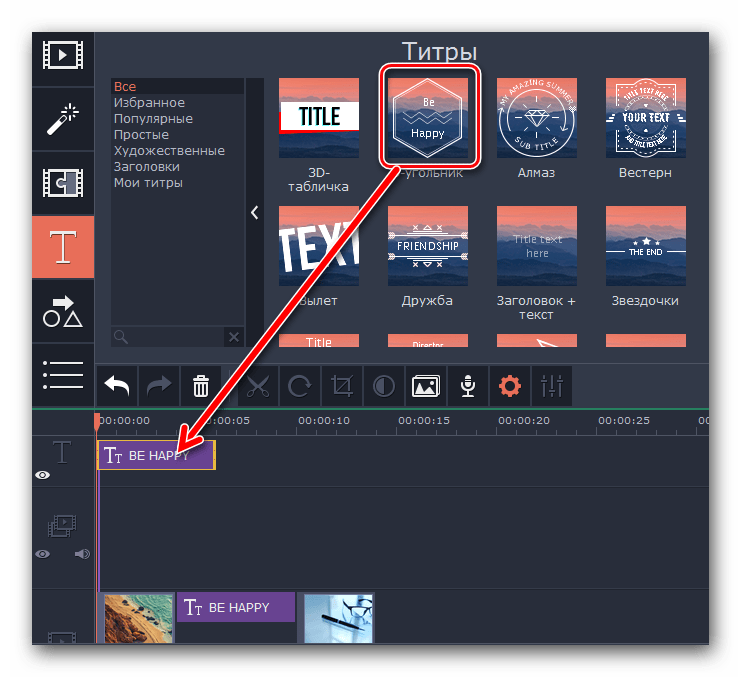Open Clip properties gear icon
This screenshot has width=741, height=677.
[x=509, y=386]
